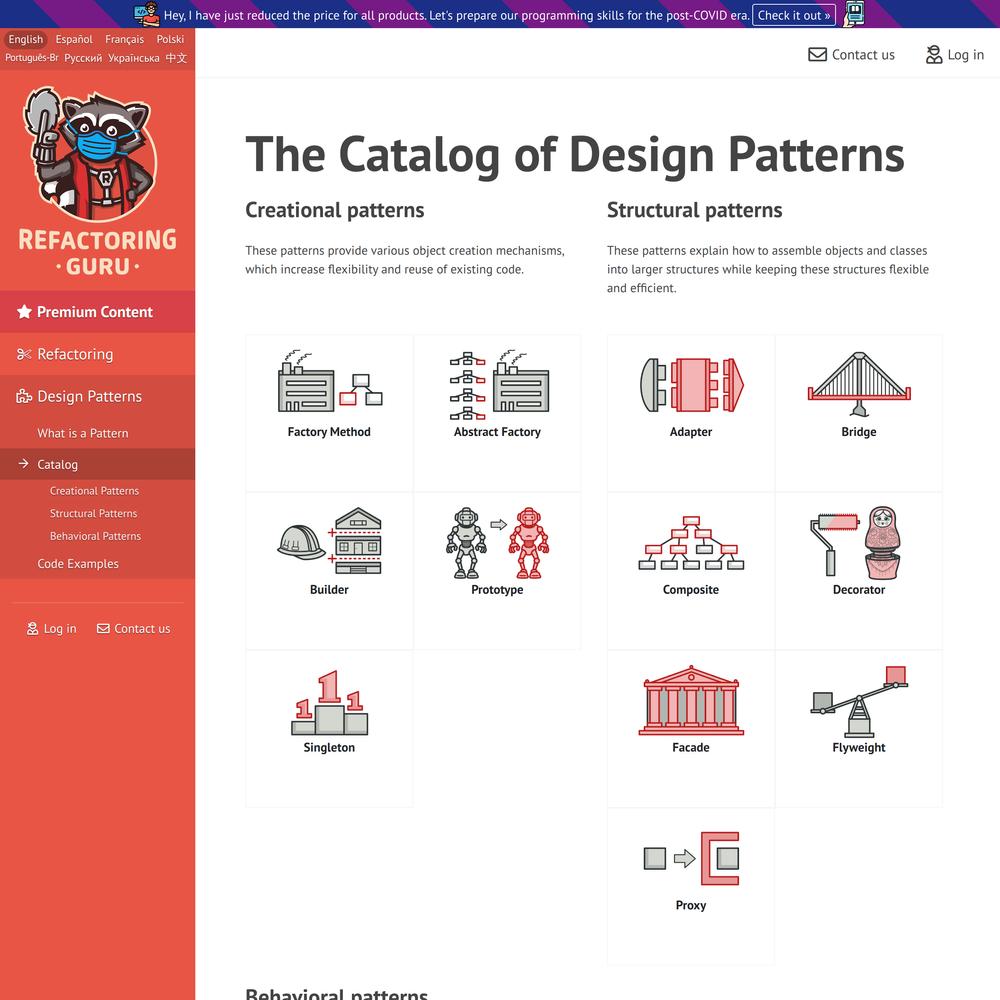Click the user icon beside header Log in
Image resolution: width=1000 pixels, height=1000 pixels.
pos(934,55)
